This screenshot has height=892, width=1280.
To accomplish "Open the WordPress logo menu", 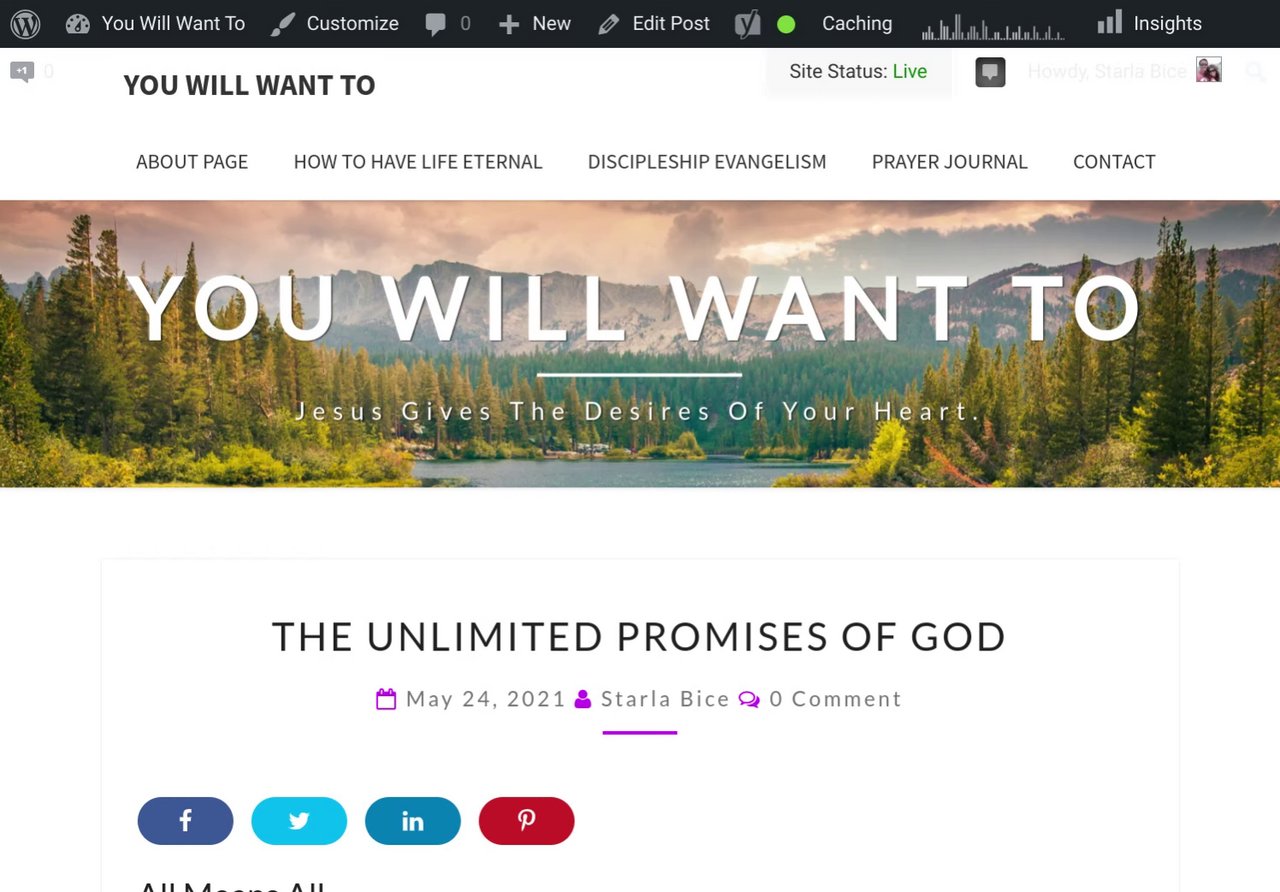I will coord(25,24).
